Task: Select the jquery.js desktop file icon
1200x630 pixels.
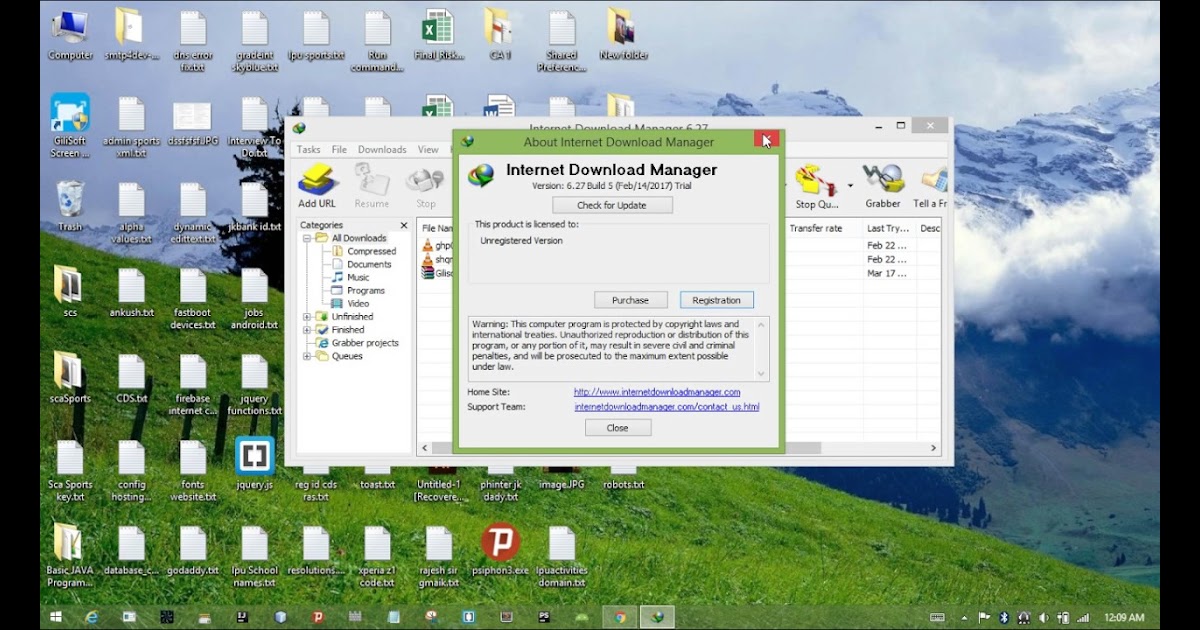Action: coord(254,463)
